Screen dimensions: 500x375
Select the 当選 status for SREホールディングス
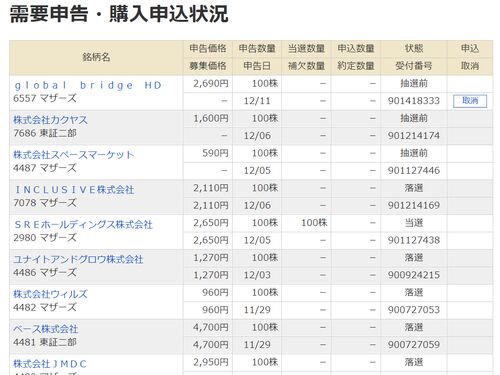(414, 223)
